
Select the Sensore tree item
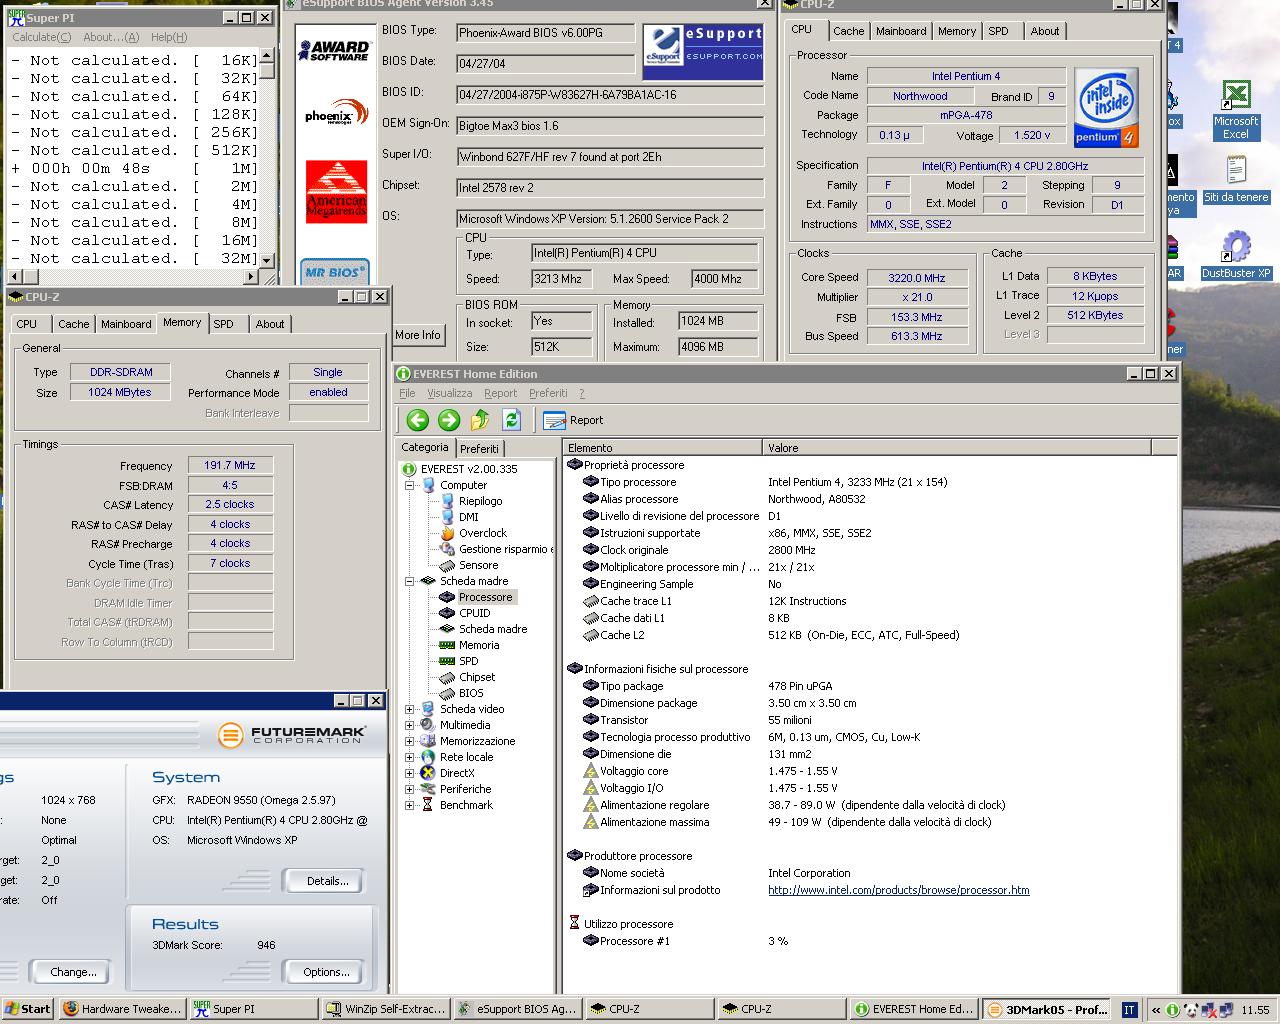click(478, 565)
